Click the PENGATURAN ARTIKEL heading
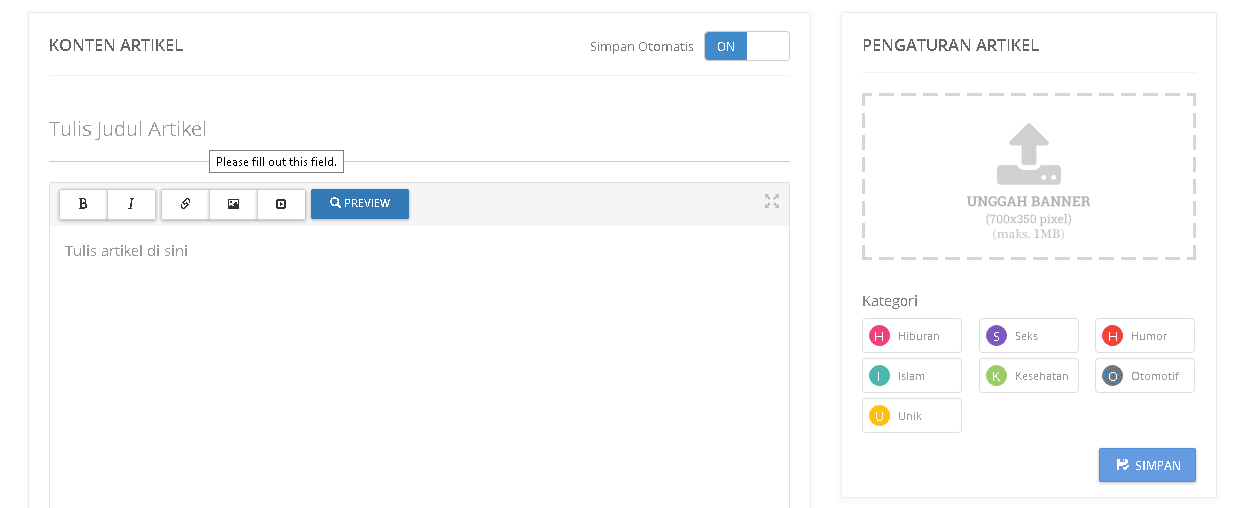Screen dimensions: 1238x508 [x=950, y=45]
